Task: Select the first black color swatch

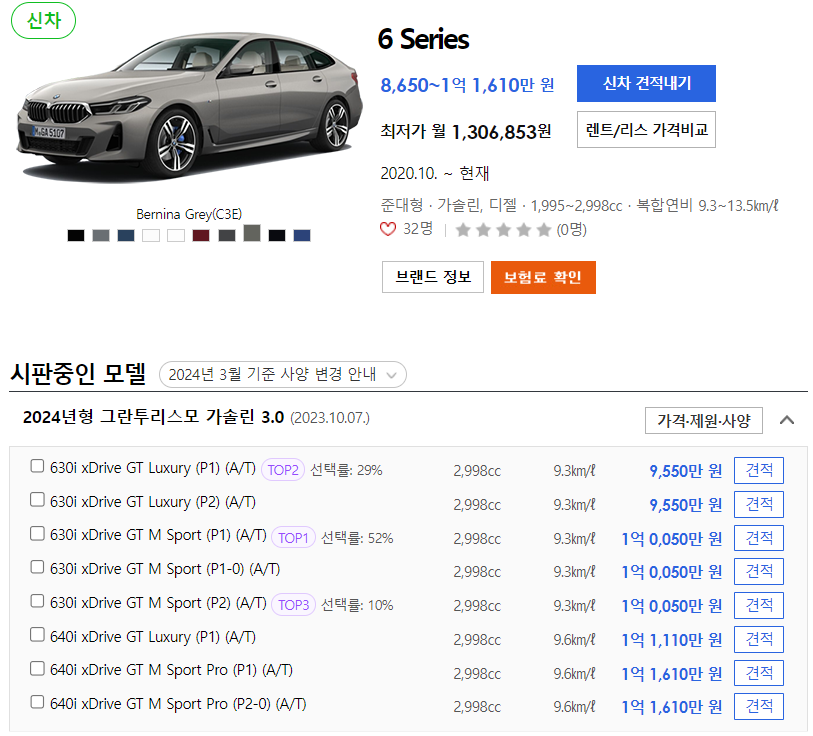Action: tap(76, 235)
